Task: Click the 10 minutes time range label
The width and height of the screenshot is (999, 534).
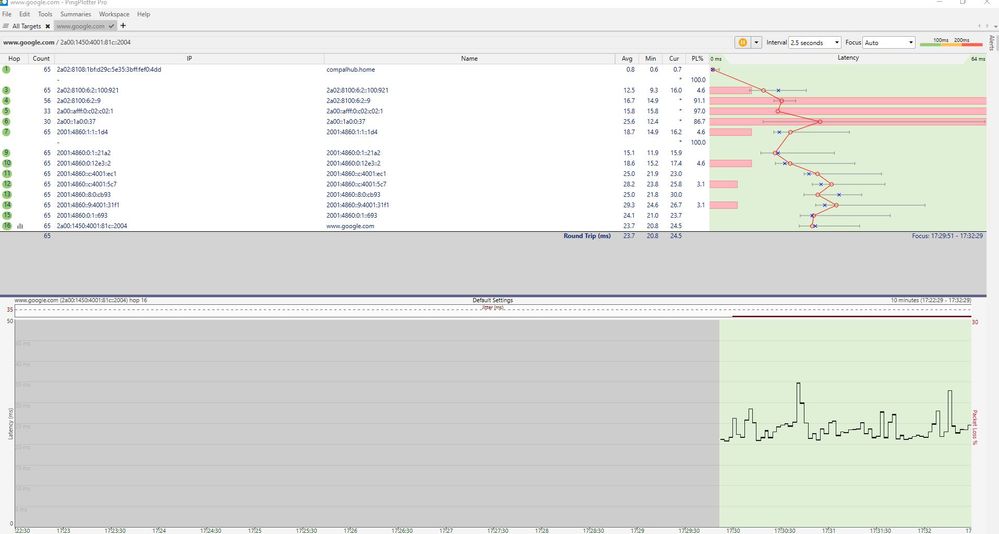Action: (x=931, y=300)
